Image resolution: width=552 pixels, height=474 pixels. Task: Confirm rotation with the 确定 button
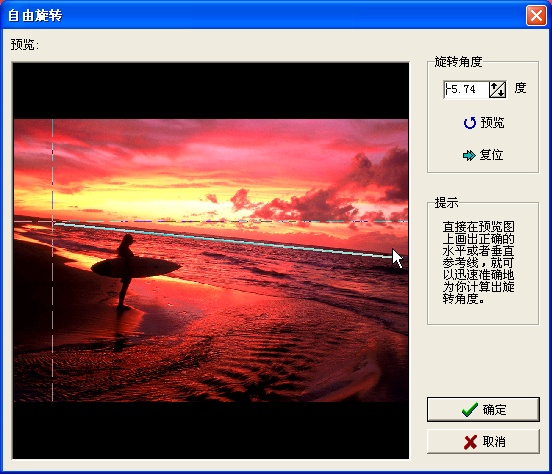coord(483,410)
